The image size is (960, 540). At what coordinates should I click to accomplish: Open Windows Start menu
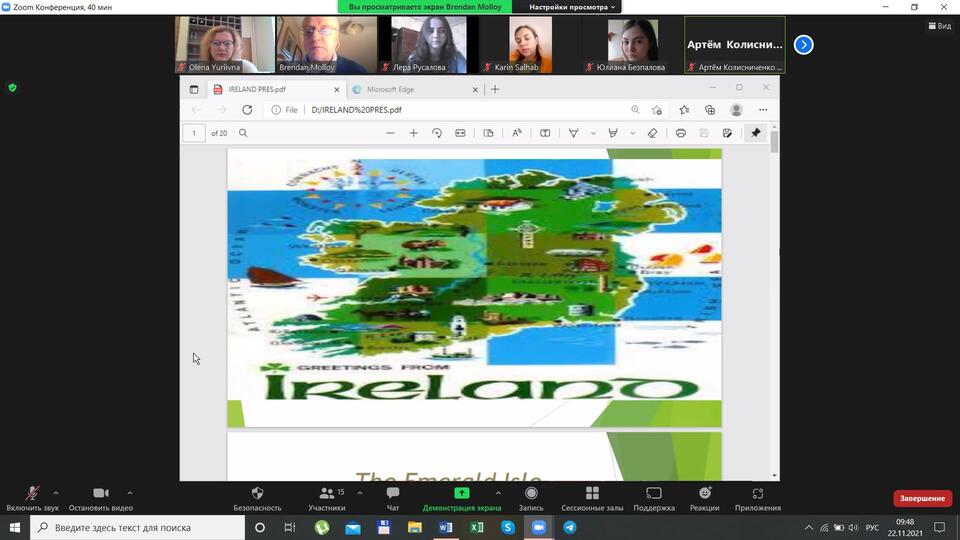15,527
